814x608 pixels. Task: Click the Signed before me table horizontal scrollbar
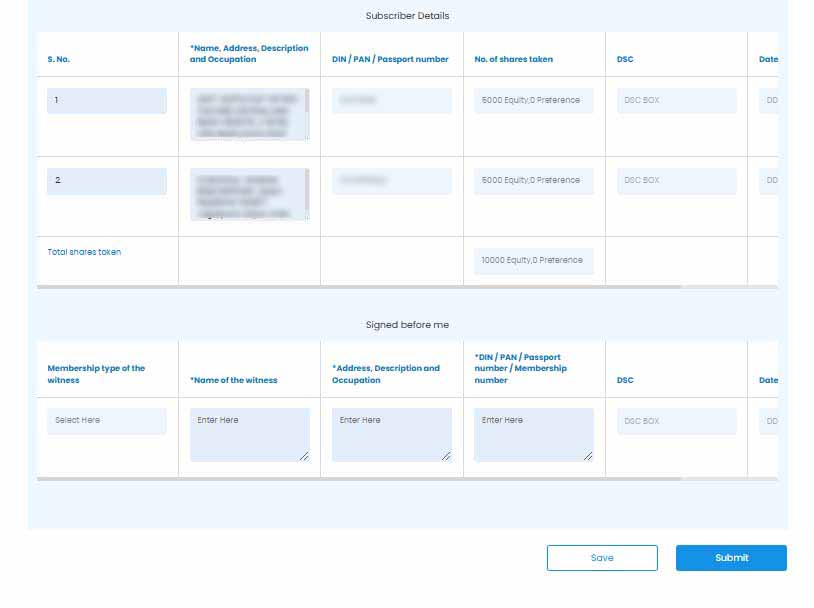tap(360, 479)
